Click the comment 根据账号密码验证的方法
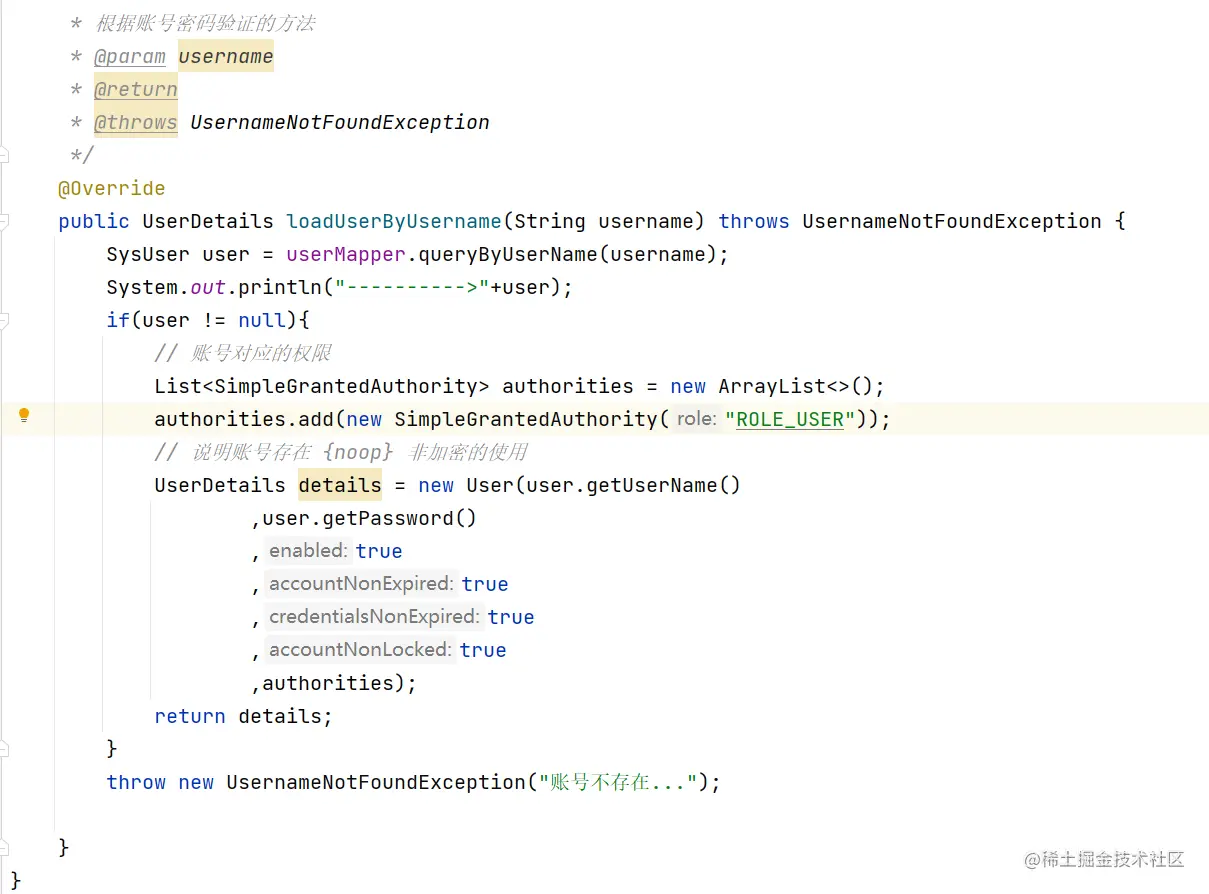This screenshot has height=894, width=1209. click(x=205, y=23)
